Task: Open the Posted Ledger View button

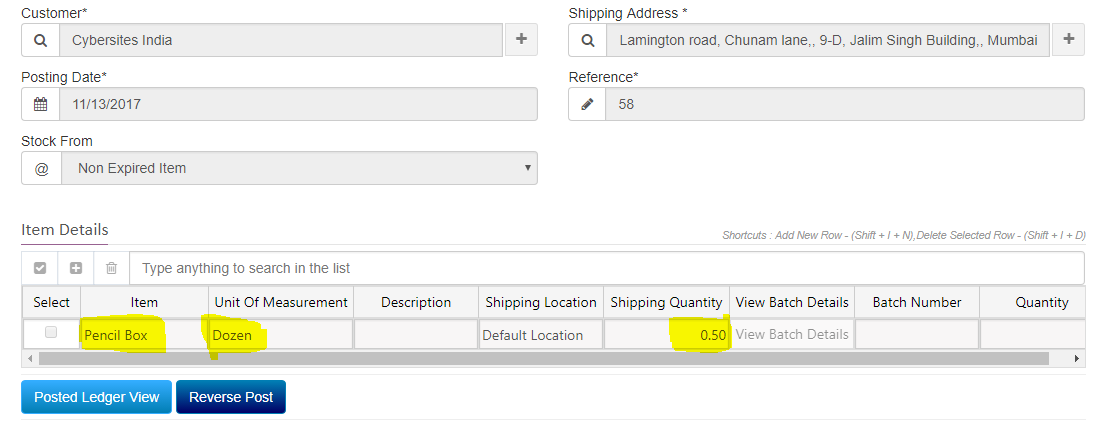Action: pos(96,397)
